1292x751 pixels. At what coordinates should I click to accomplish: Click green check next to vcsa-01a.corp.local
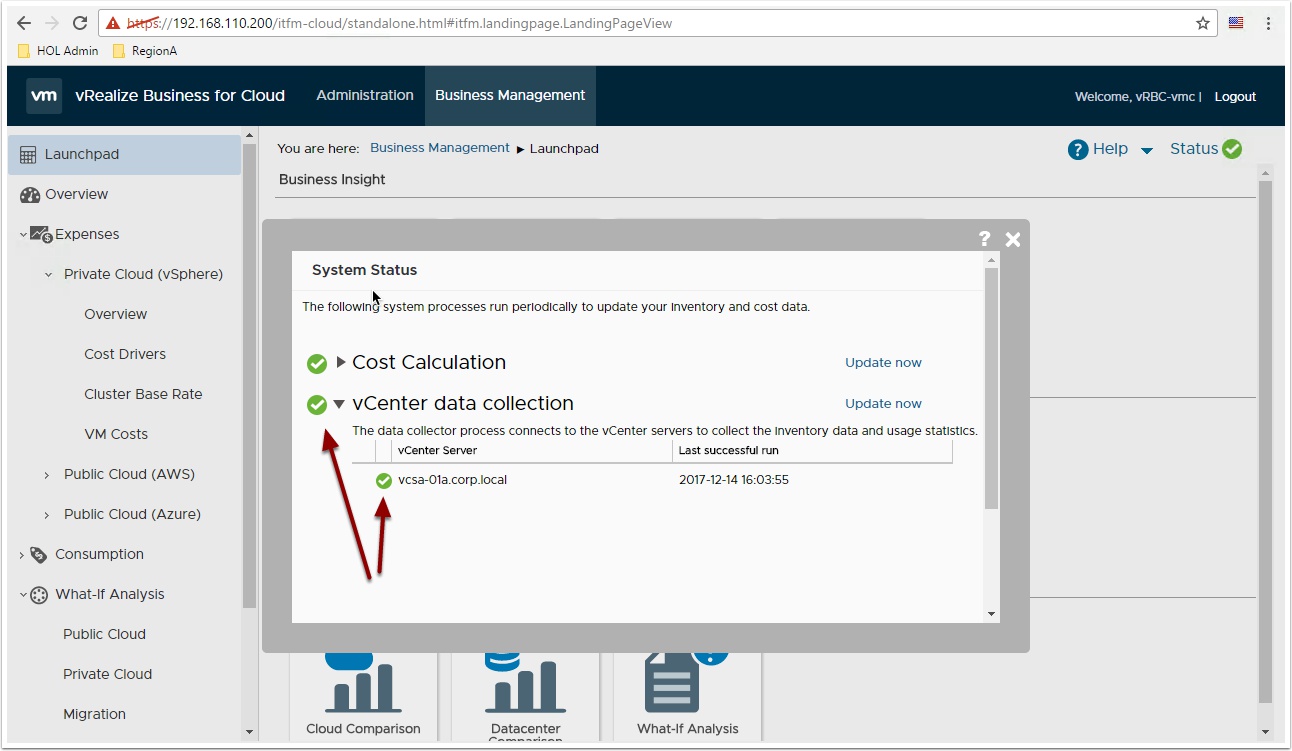click(384, 481)
